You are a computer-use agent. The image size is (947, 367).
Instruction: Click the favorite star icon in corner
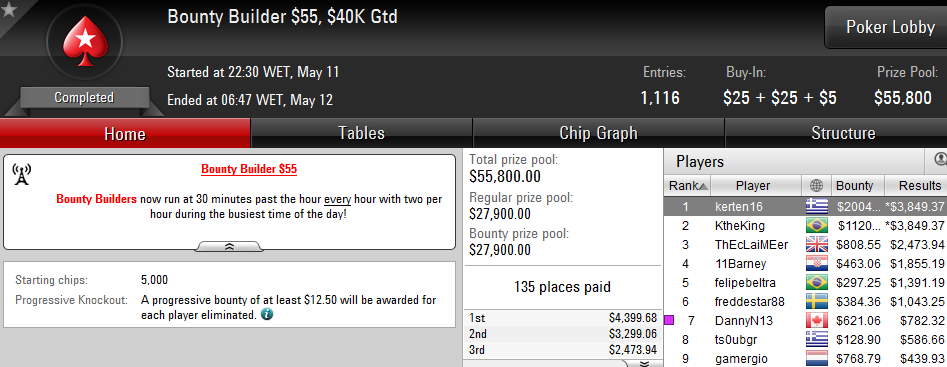(8, 10)
